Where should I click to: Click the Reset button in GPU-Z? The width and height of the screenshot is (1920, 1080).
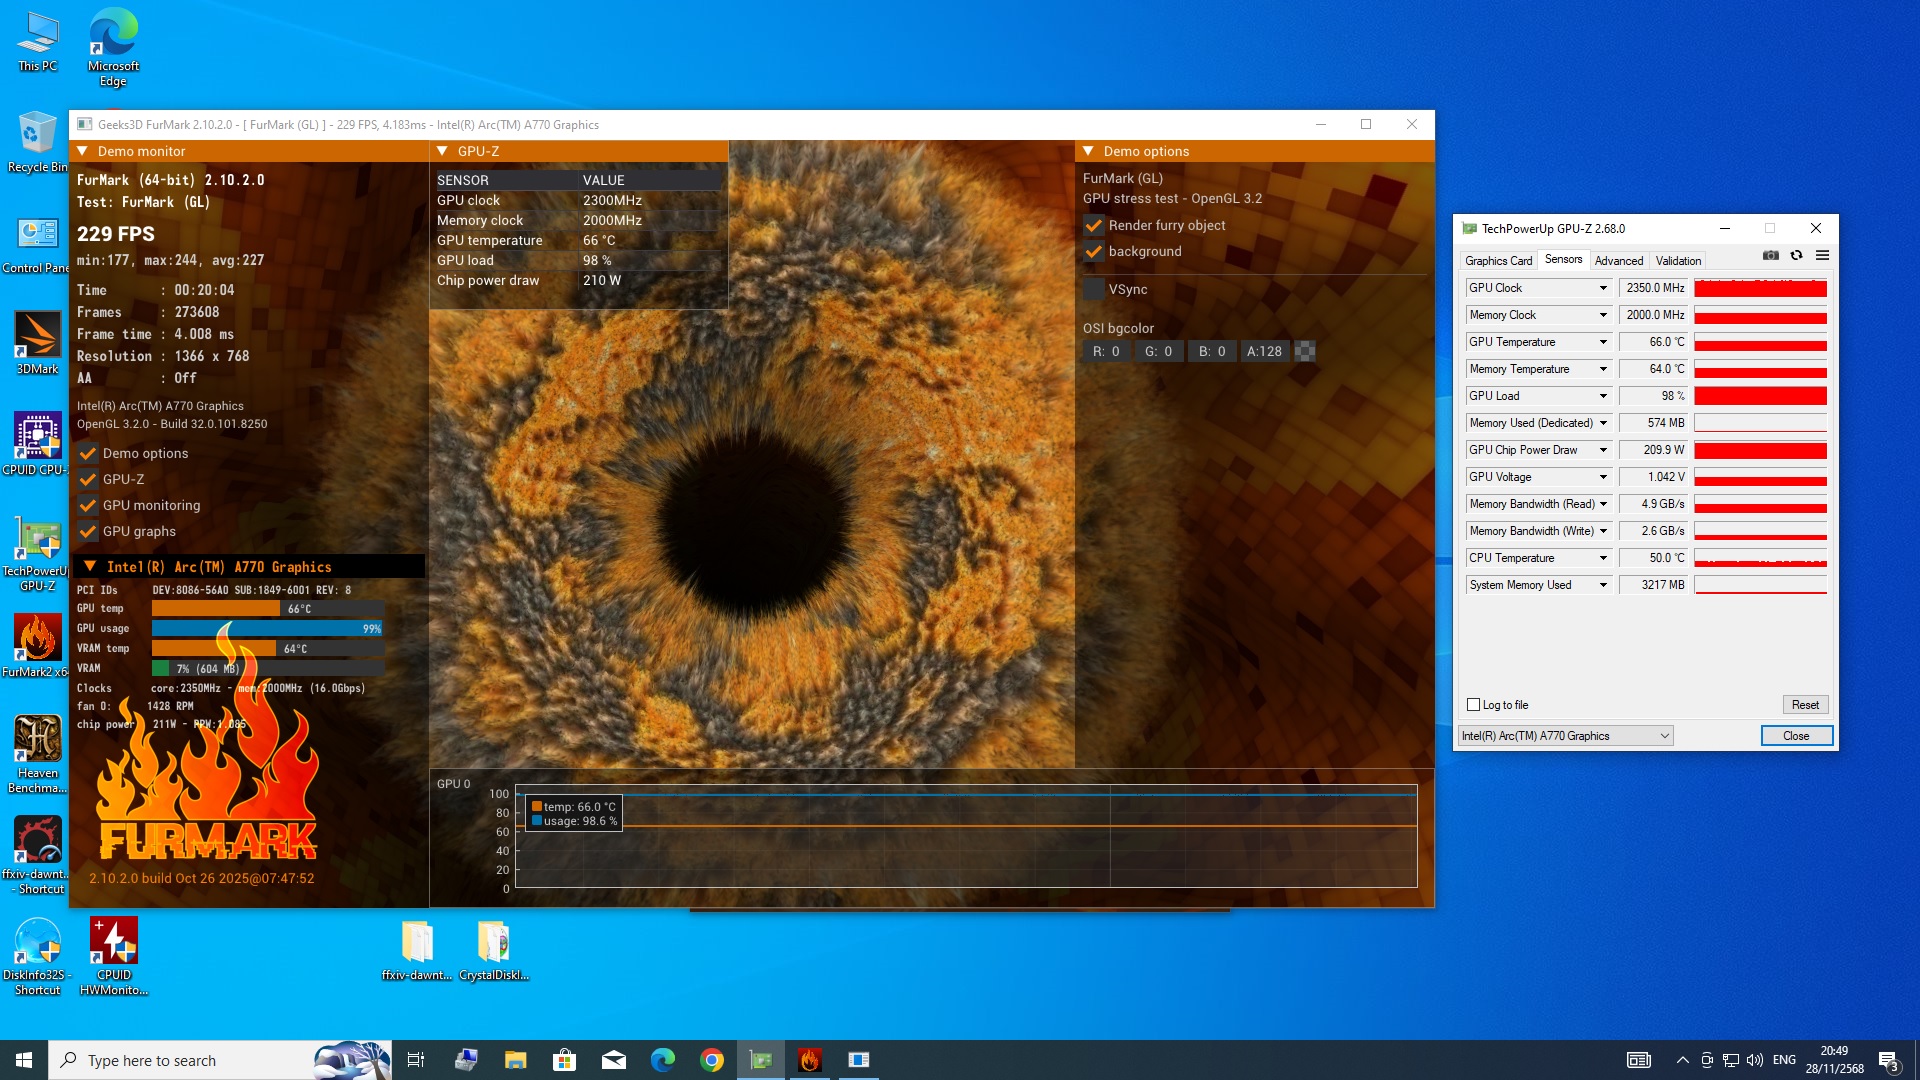pyautogui.click(x=1805, y=705)
